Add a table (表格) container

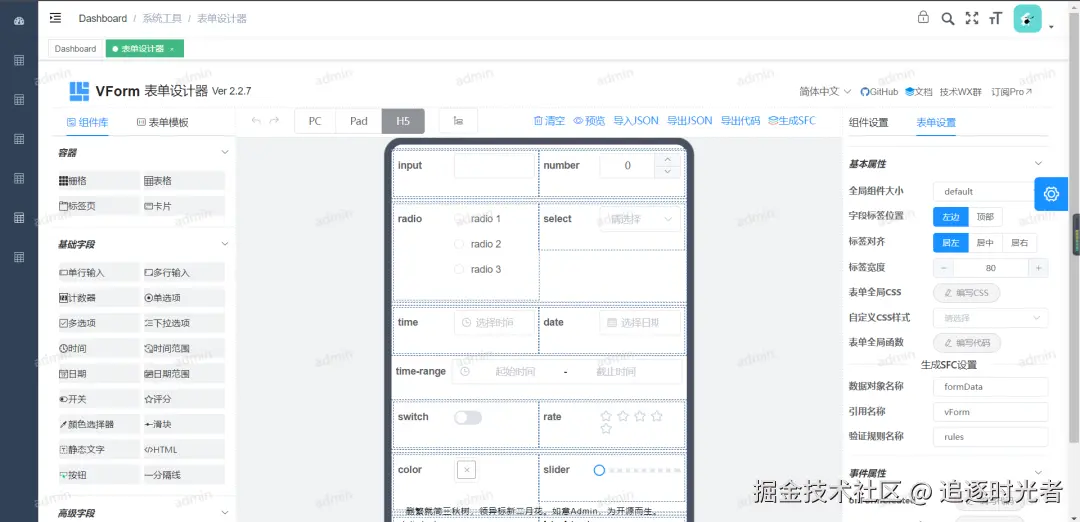183,180
